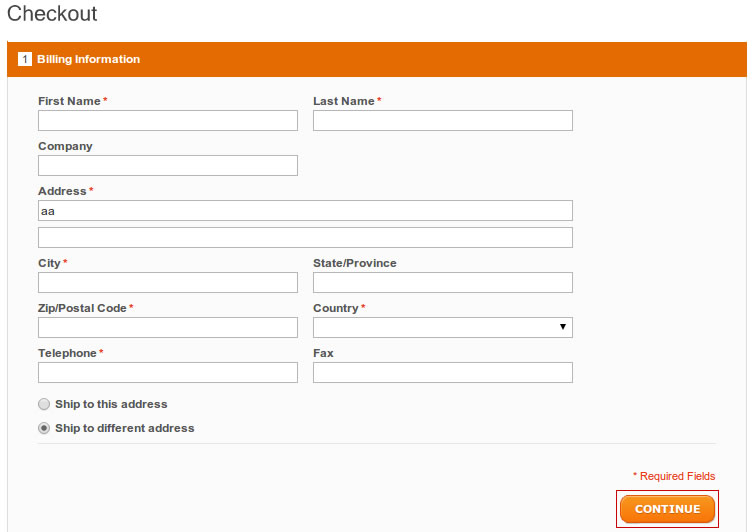
Task: Click the 'Fax' label
Action: tap(323, 353)
